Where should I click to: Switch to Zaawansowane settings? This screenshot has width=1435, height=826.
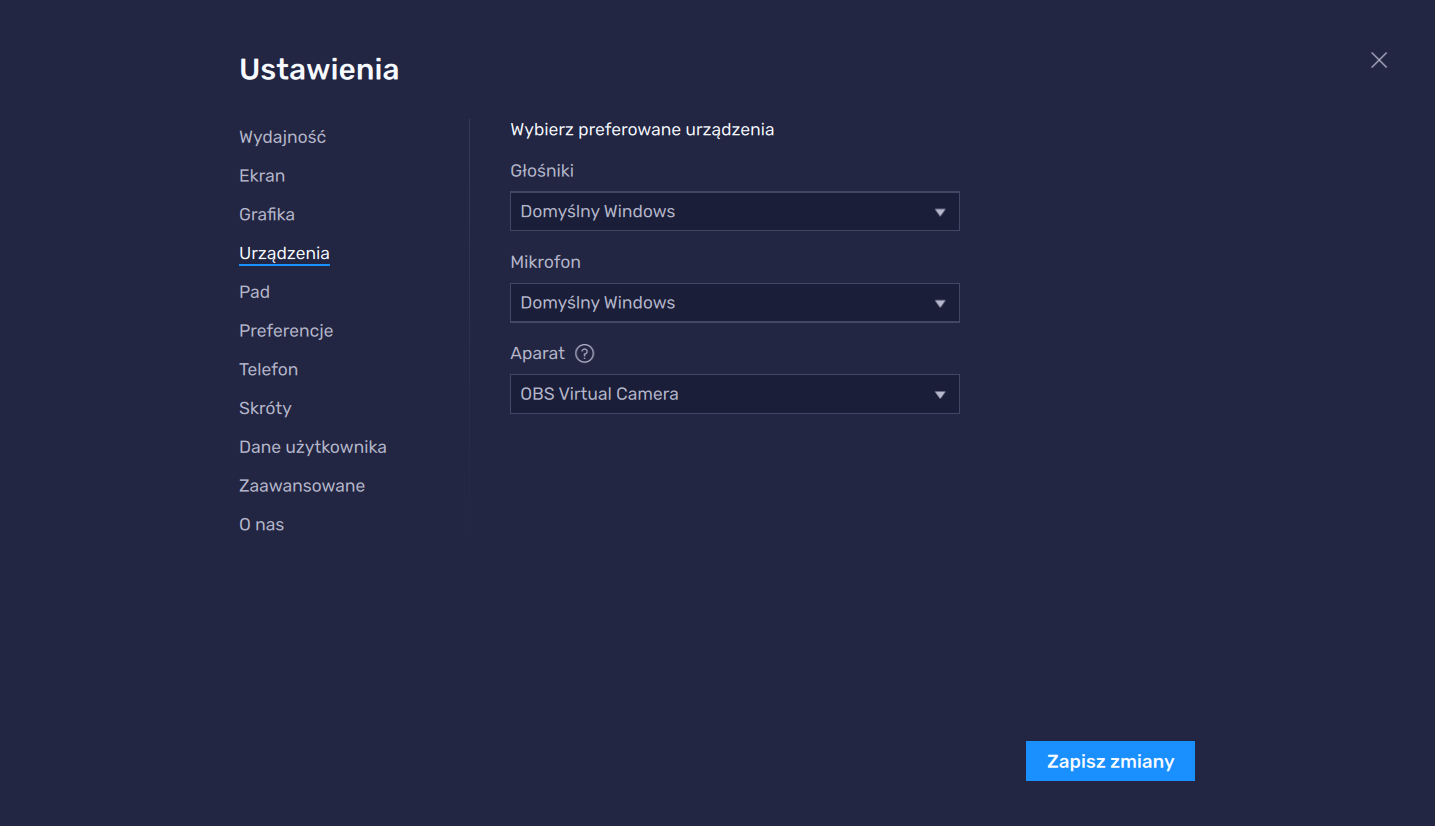pyautogui.click(x=302, y=486)
